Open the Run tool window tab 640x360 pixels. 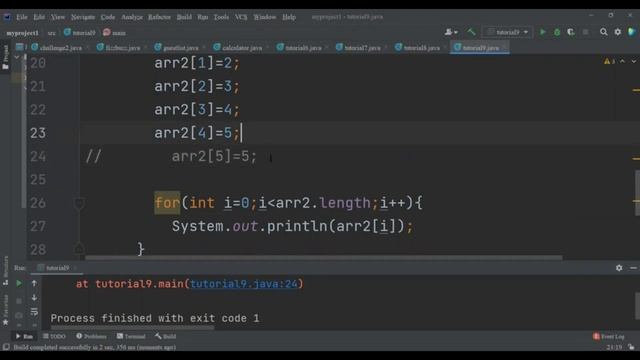[x=24, y=336]
